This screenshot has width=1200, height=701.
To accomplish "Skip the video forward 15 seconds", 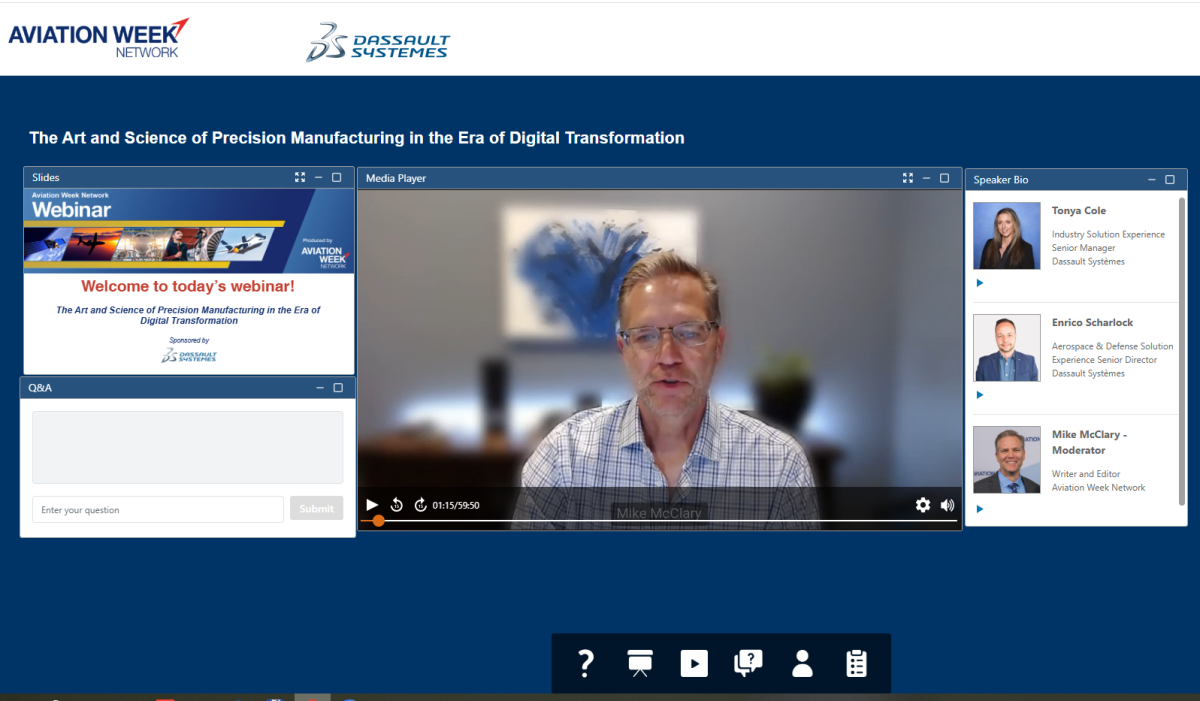I will [x=420, y=505].
